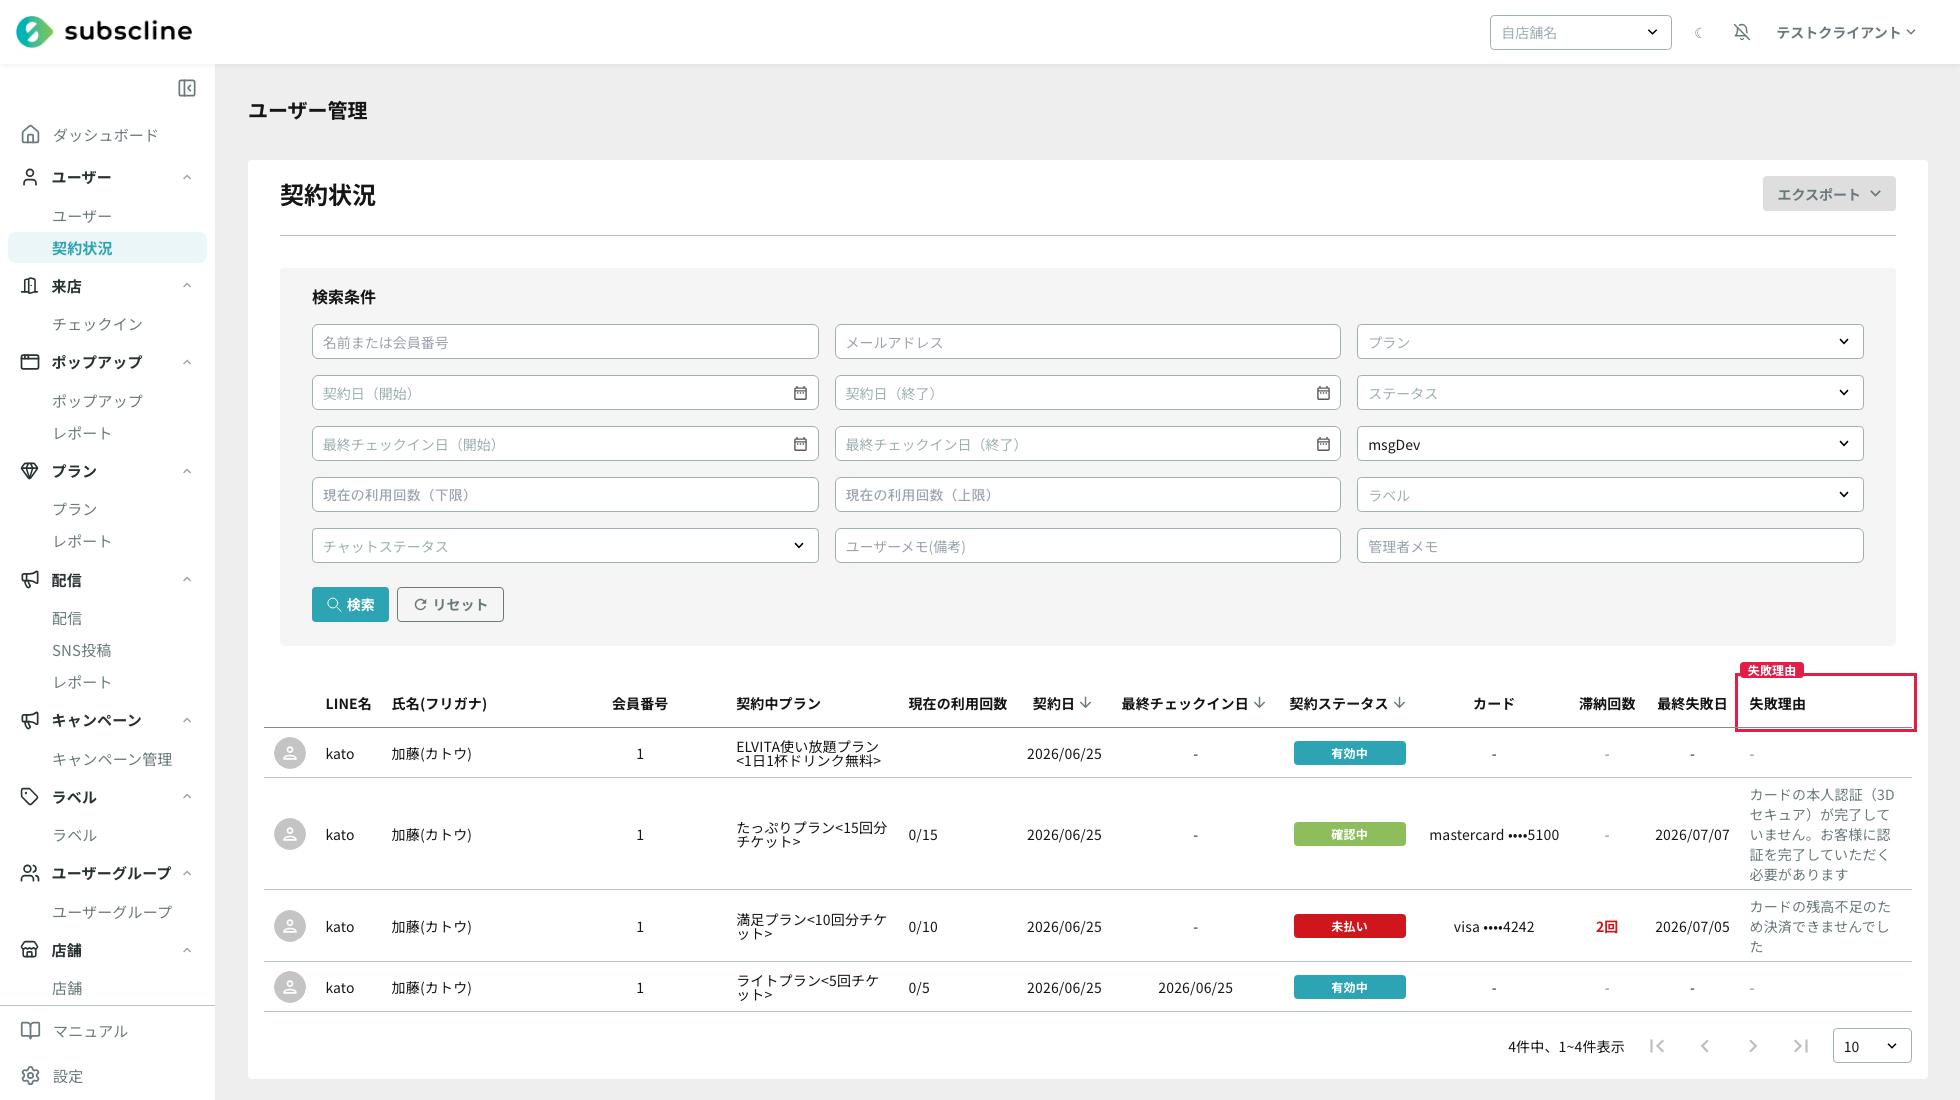Viewport: 1960px width, 1100px height.
Task: Collapse the sidebar with the panel icon
Action: (187, 88)
